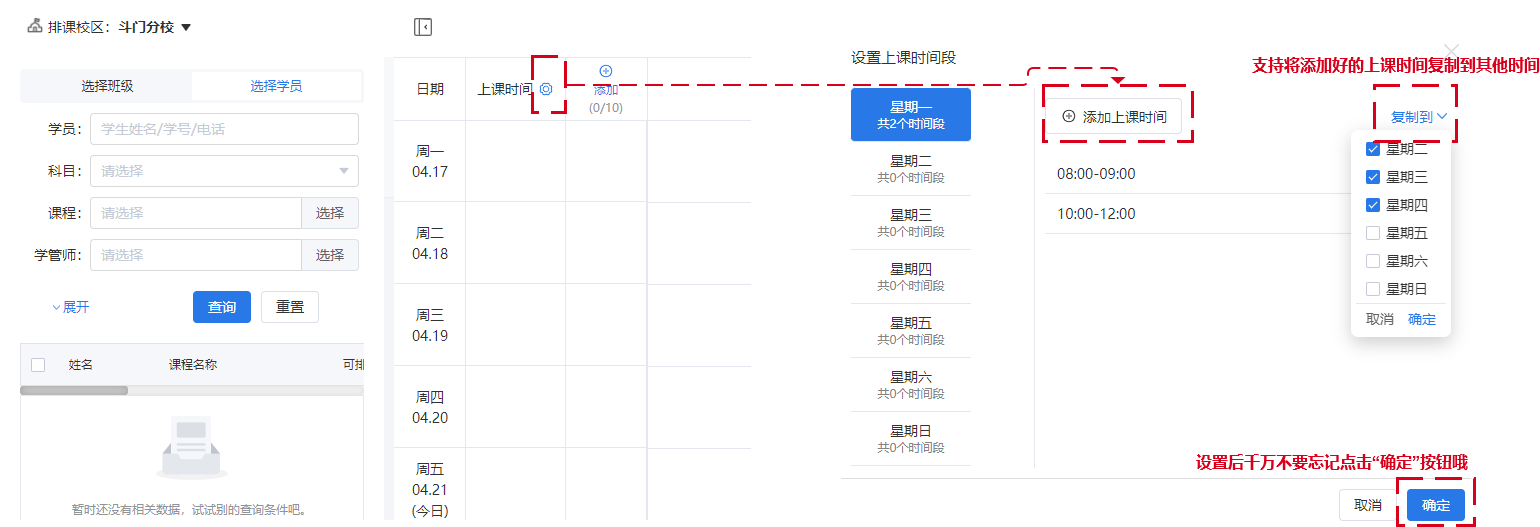The width and height of the screenshot is (1540, 527).
Task: Select 星期三 in weekday list
Action: (911, 222)
